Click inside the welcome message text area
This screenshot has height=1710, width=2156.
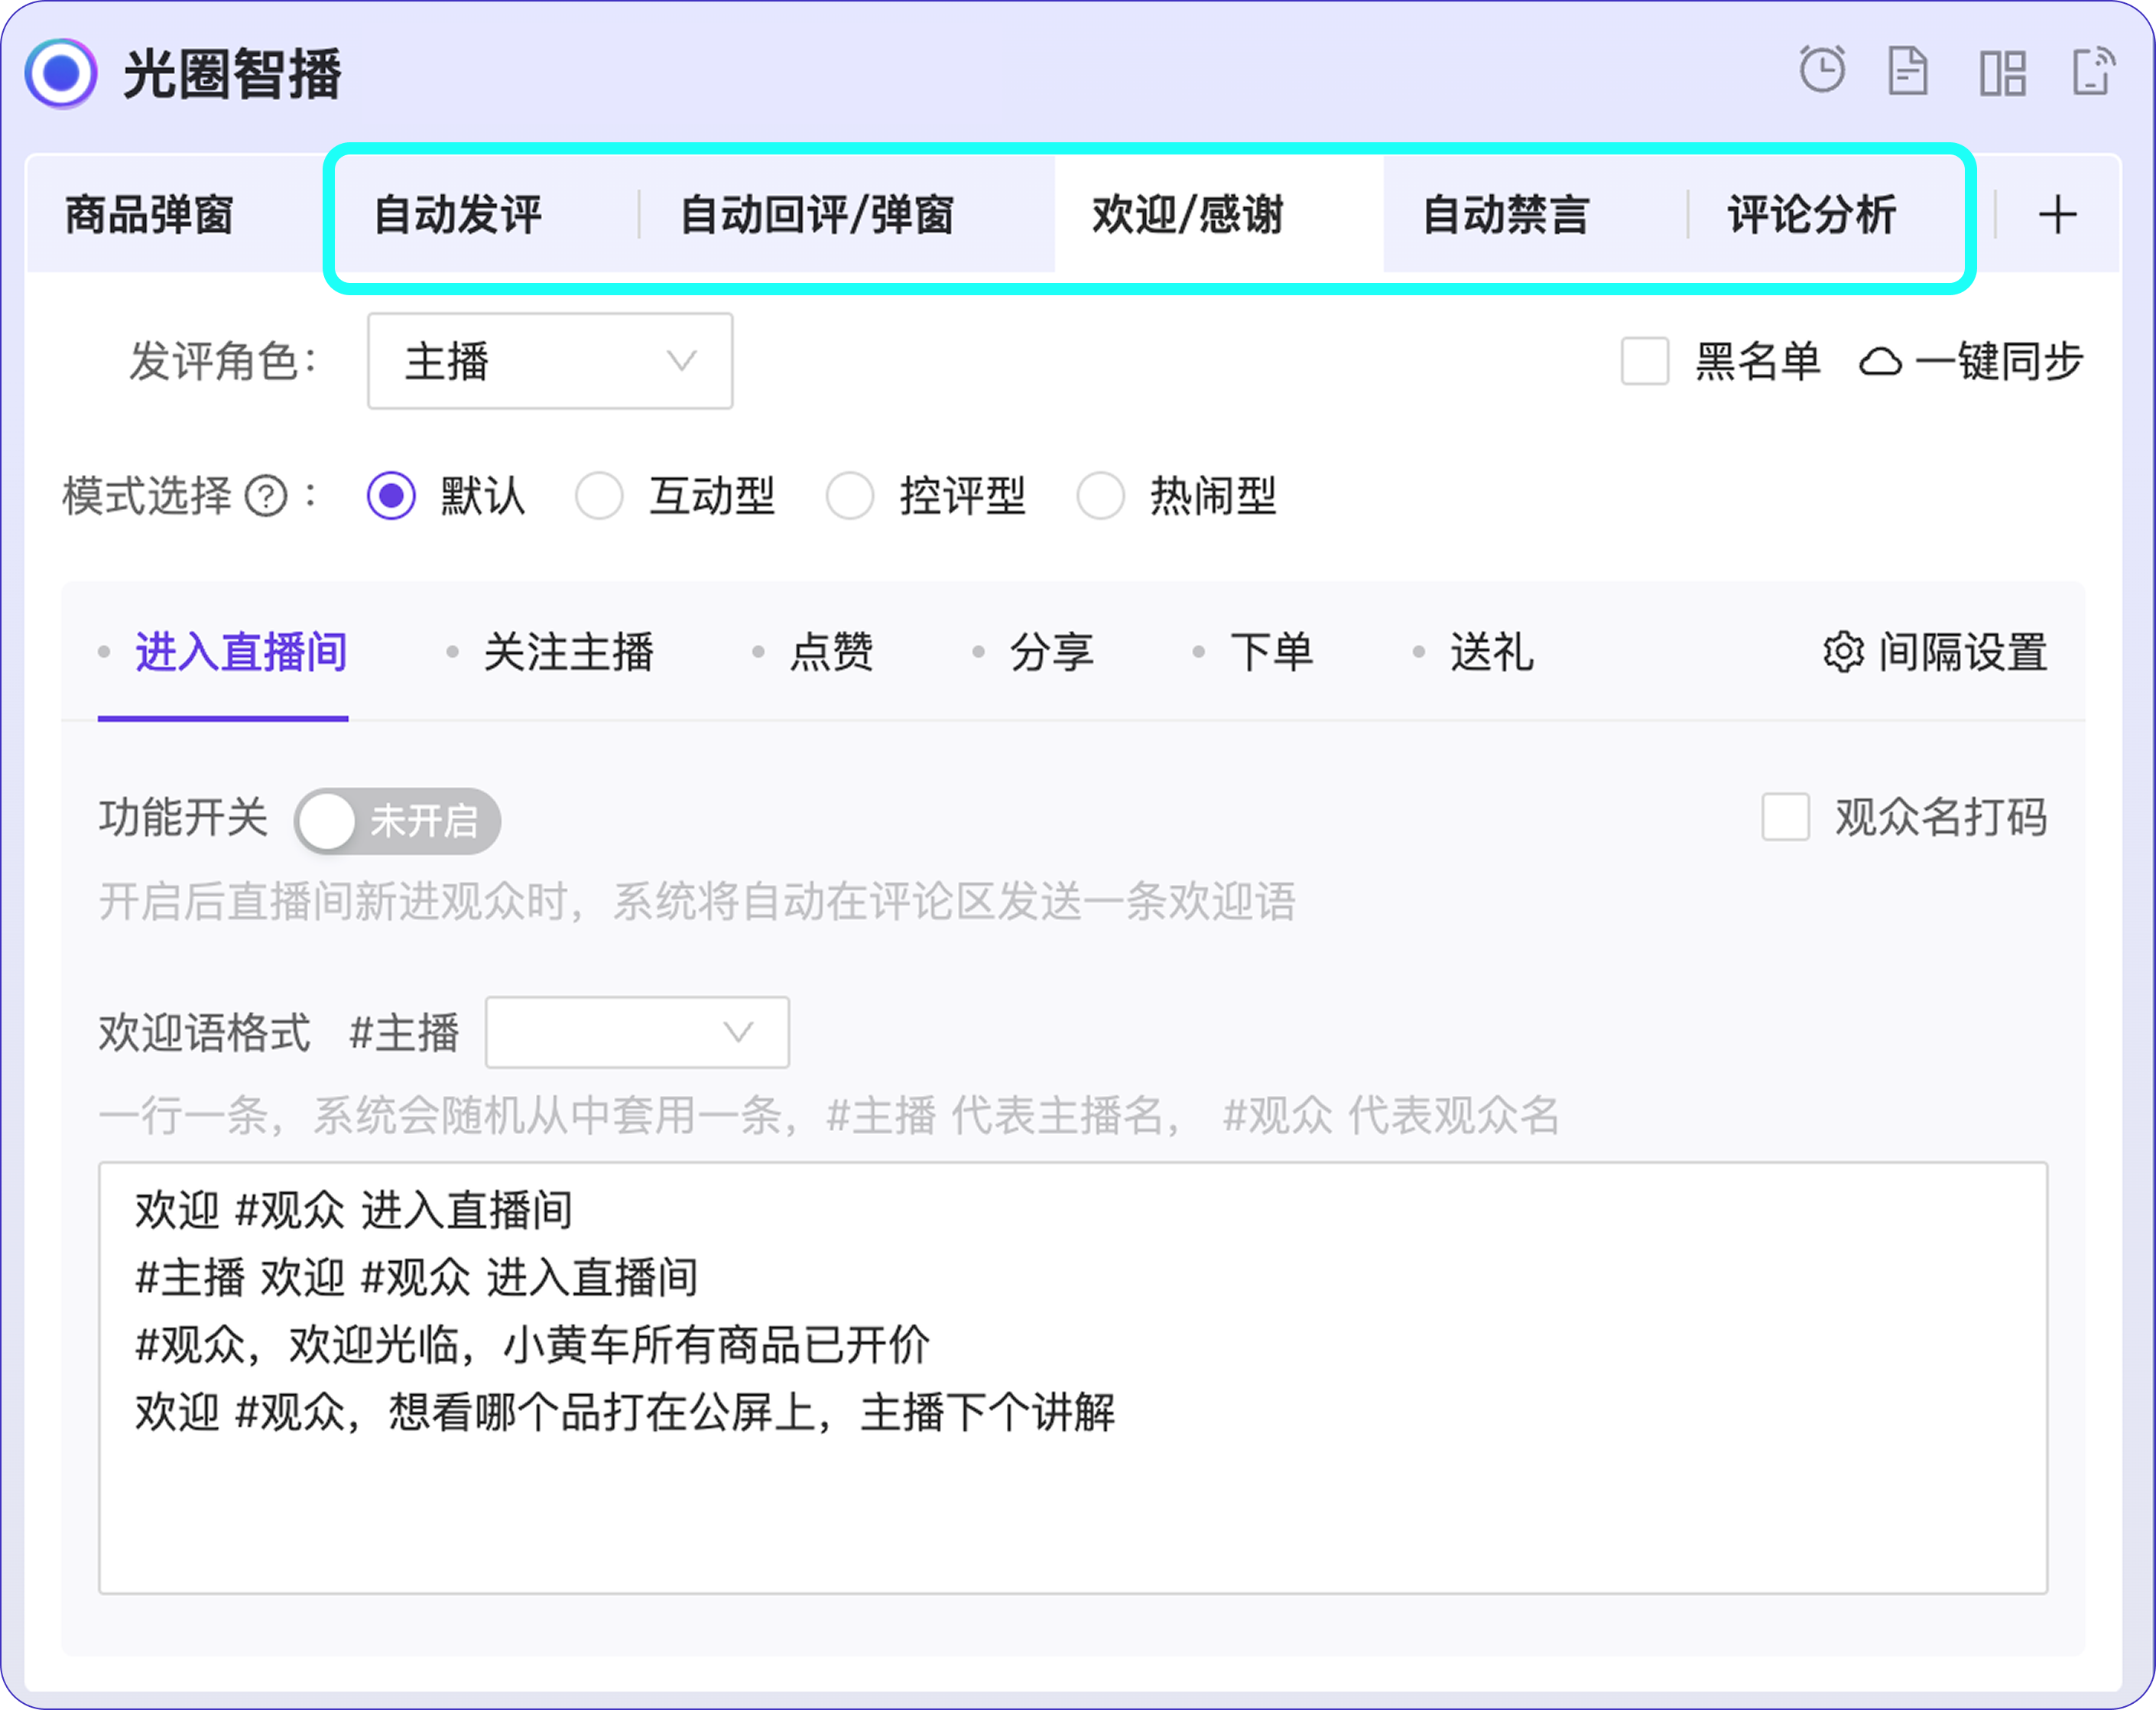click(x=1071, y=1480)
